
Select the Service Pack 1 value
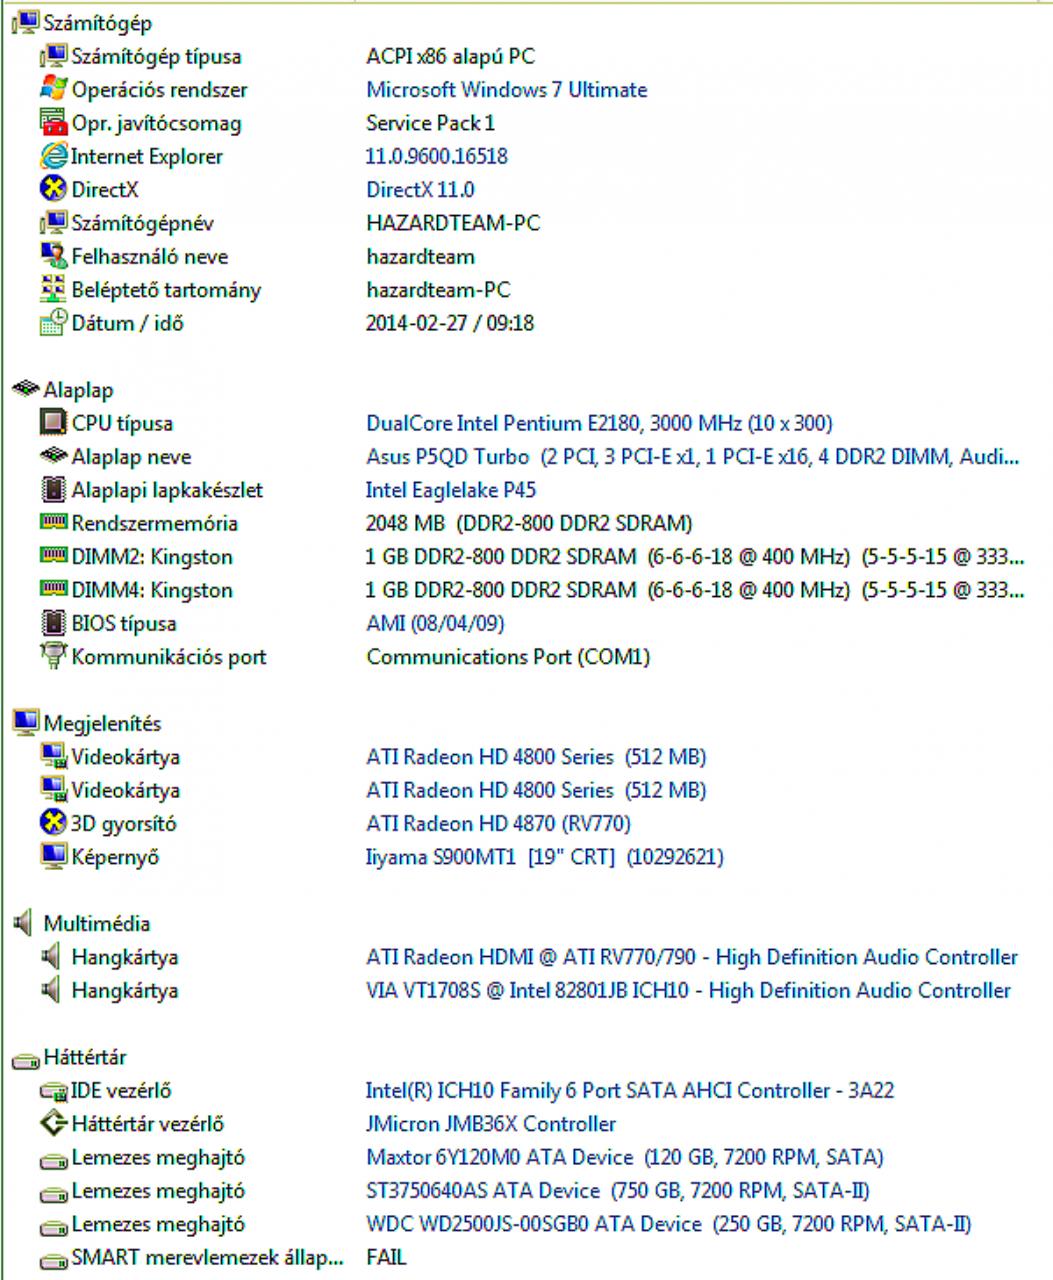430,123
